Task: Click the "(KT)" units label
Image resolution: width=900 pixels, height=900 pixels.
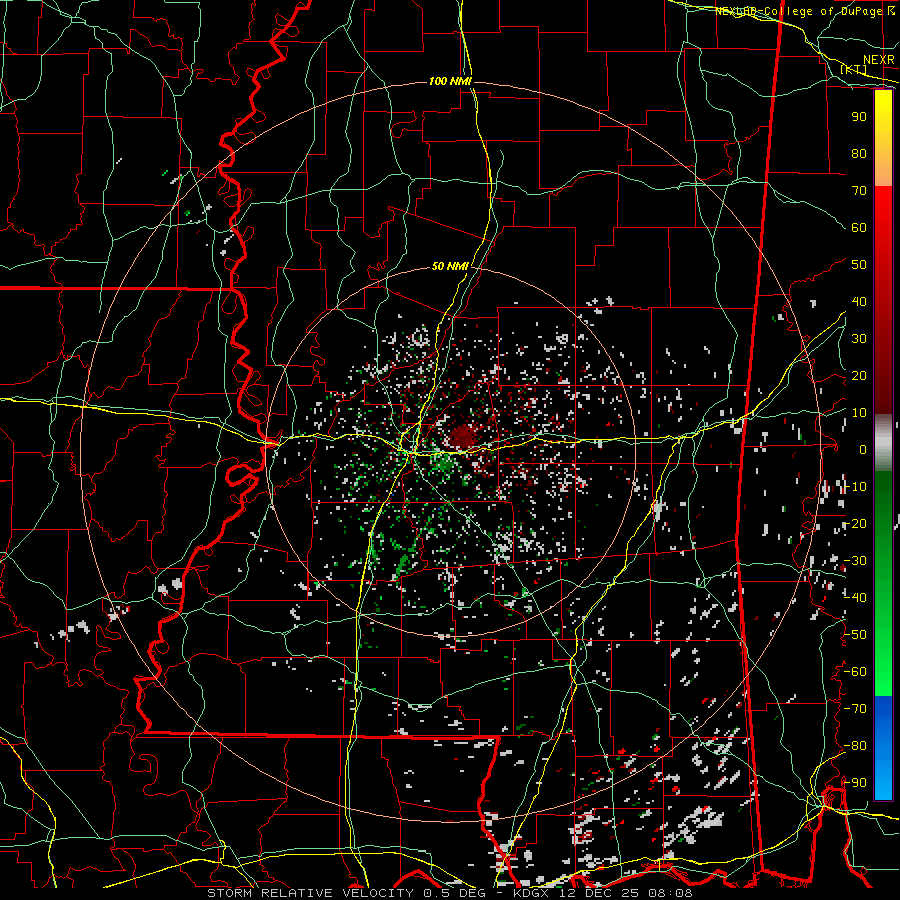Action: pyautogui.click(x=853, y=70)
